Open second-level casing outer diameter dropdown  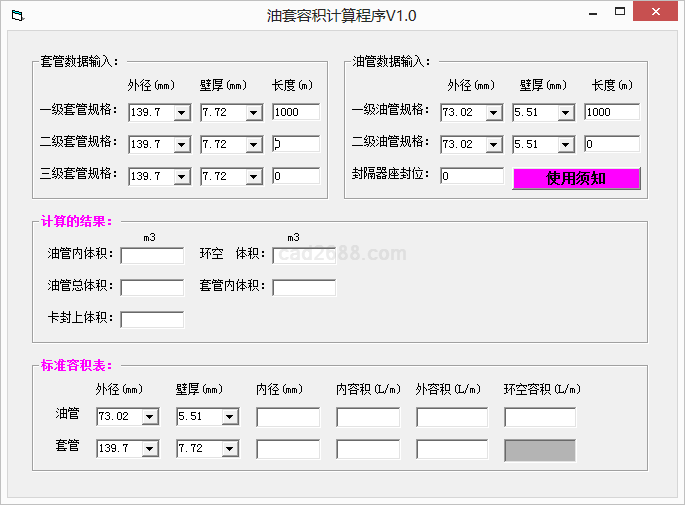[x=181, y=145]
